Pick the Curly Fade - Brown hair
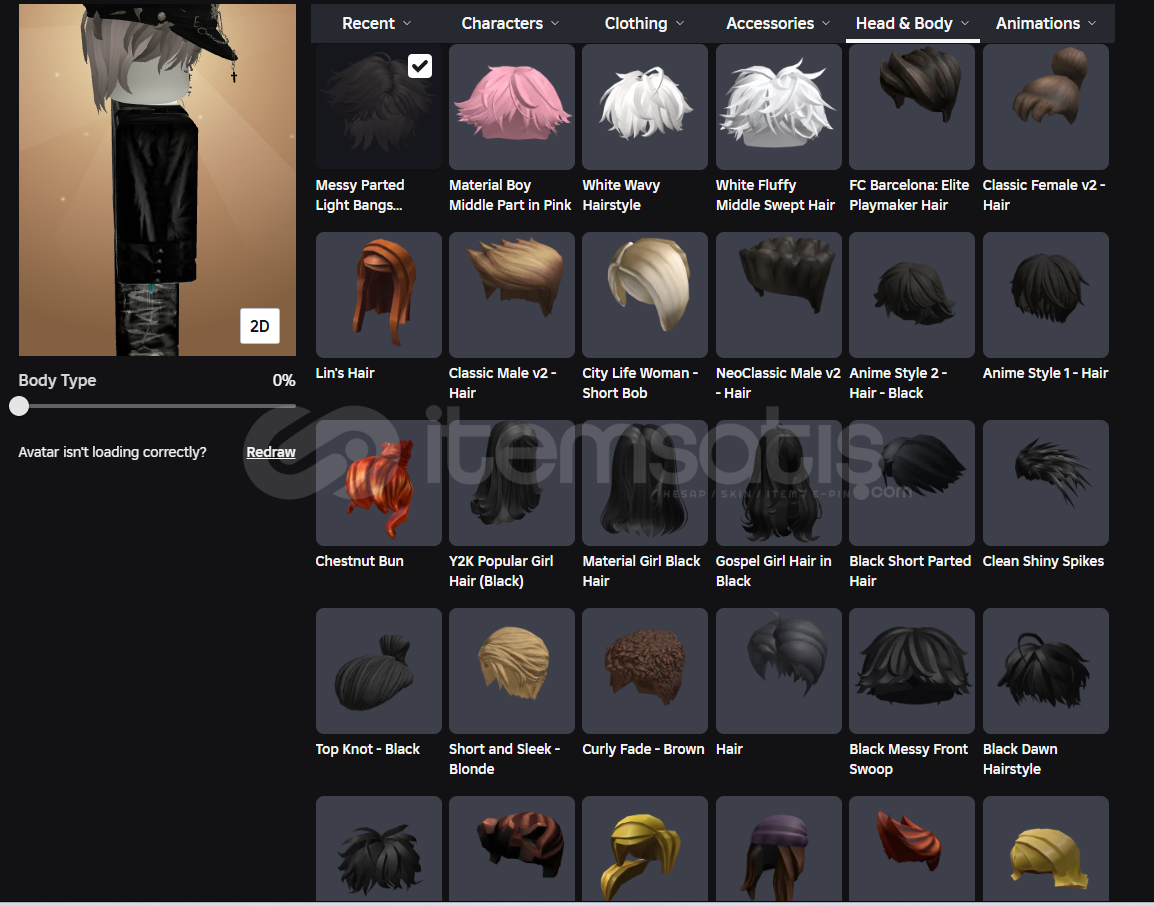 [645, 670]
